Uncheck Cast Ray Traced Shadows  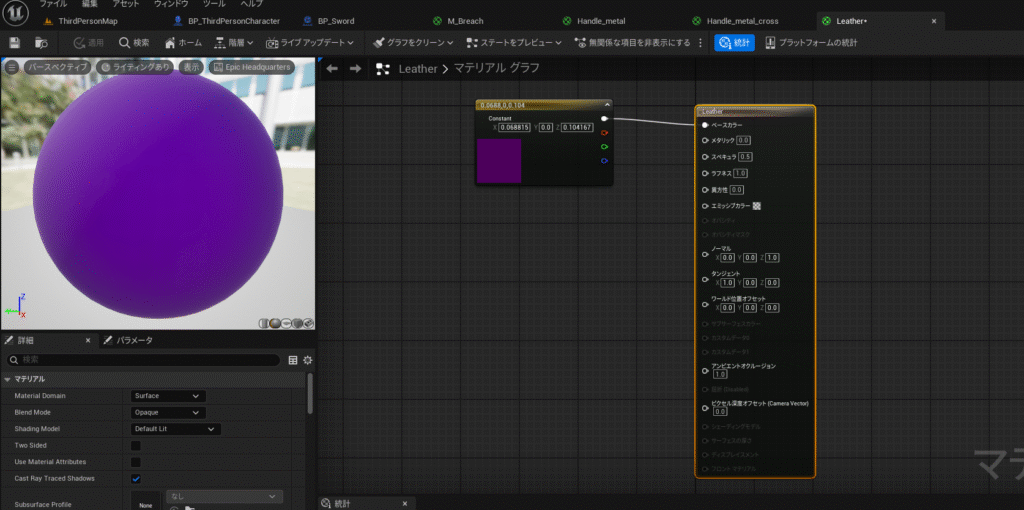pos(136,479)
